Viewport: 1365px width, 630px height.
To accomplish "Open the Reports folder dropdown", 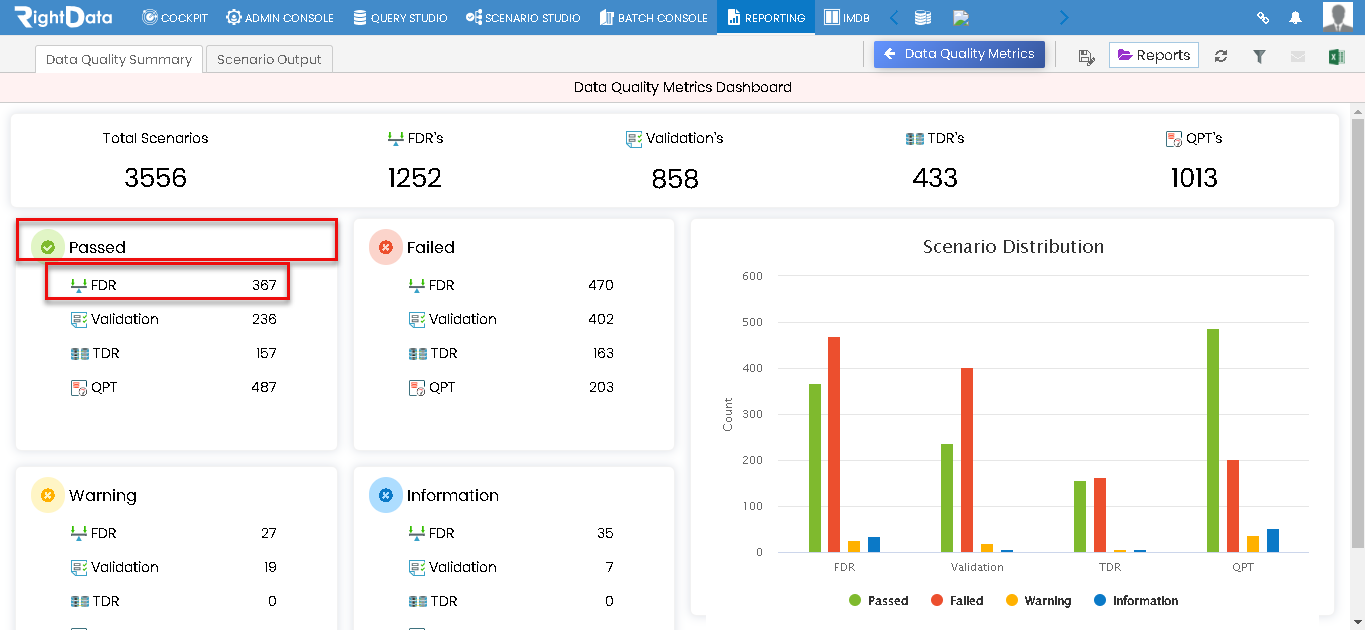I will [1154, 55].
